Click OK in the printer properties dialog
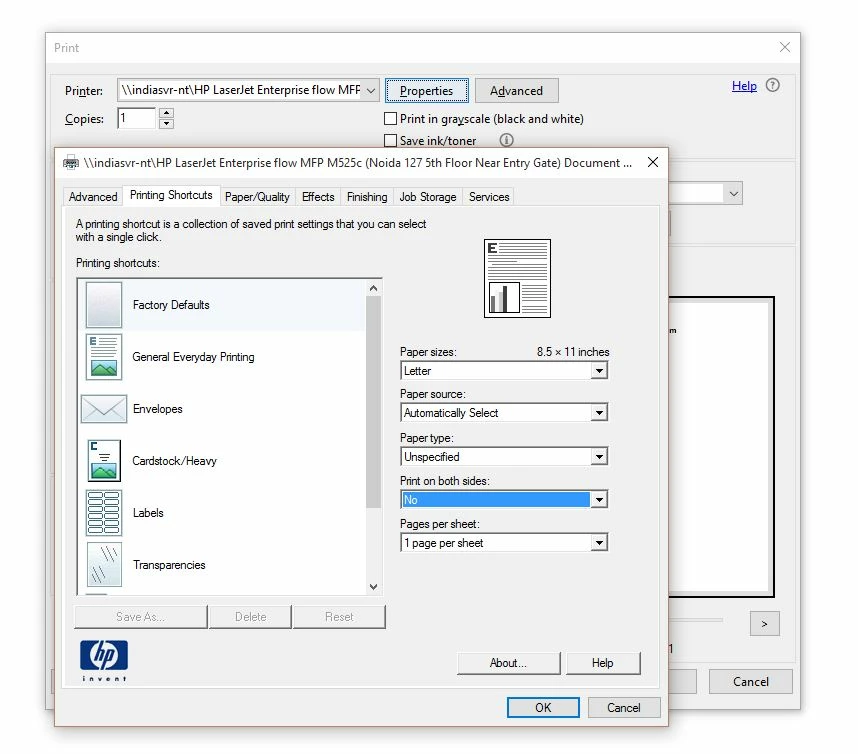The image size is (858, 754). click(x=543, y=707)
